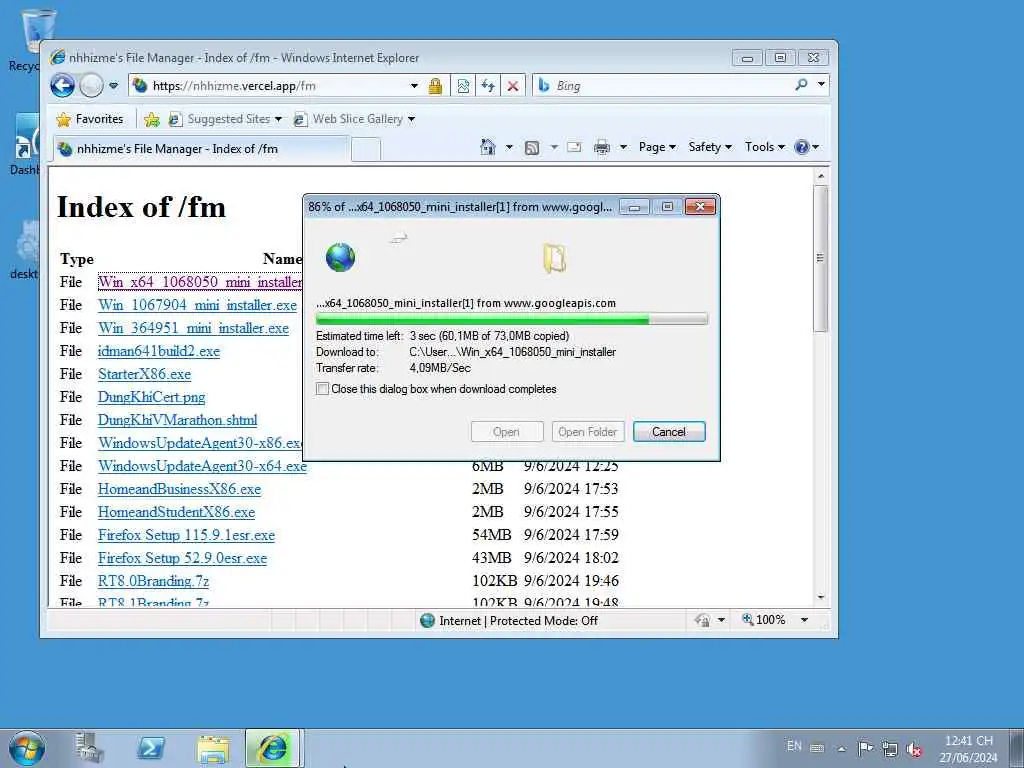Image resolution: width=1024 pixels, height=768 pixels.
Task: Open Win_1067904_mini_installer.exe link
Action: tap(197, 305)
